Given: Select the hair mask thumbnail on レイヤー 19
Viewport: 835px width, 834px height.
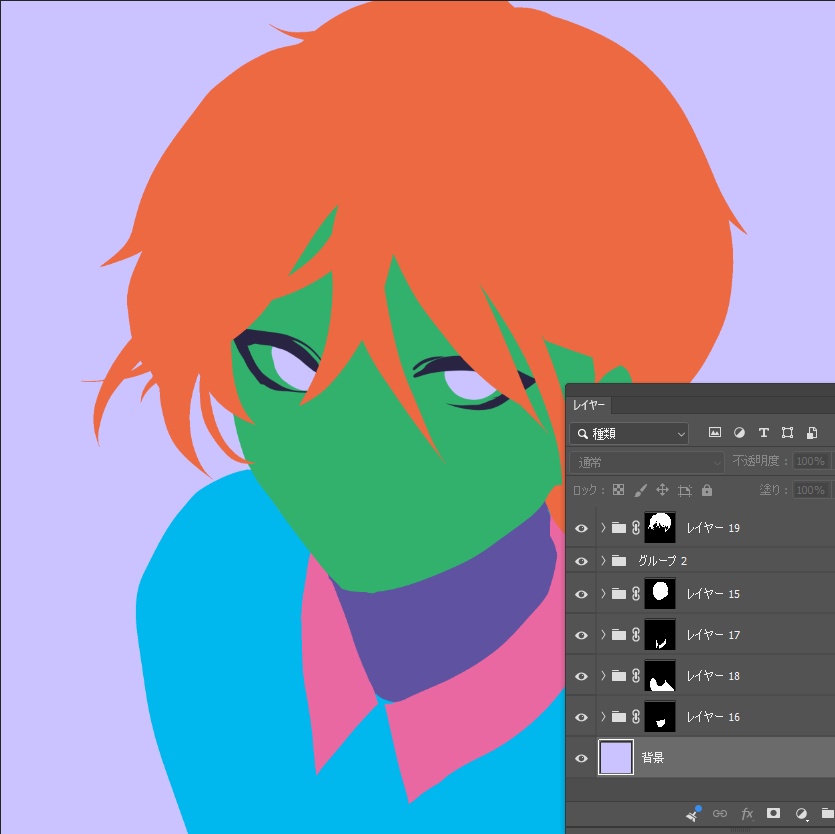Looking at the screenshot, I should coord(660,528).
